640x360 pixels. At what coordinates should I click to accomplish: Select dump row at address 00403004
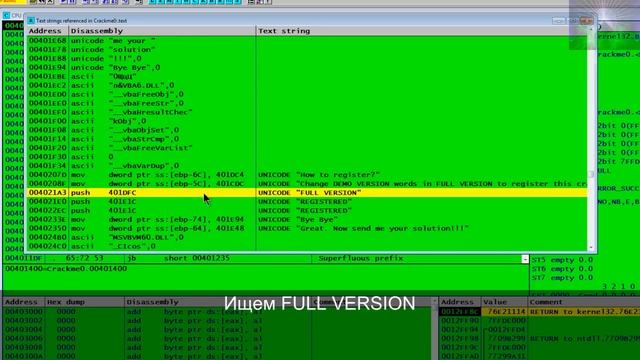tap(217, 330)
